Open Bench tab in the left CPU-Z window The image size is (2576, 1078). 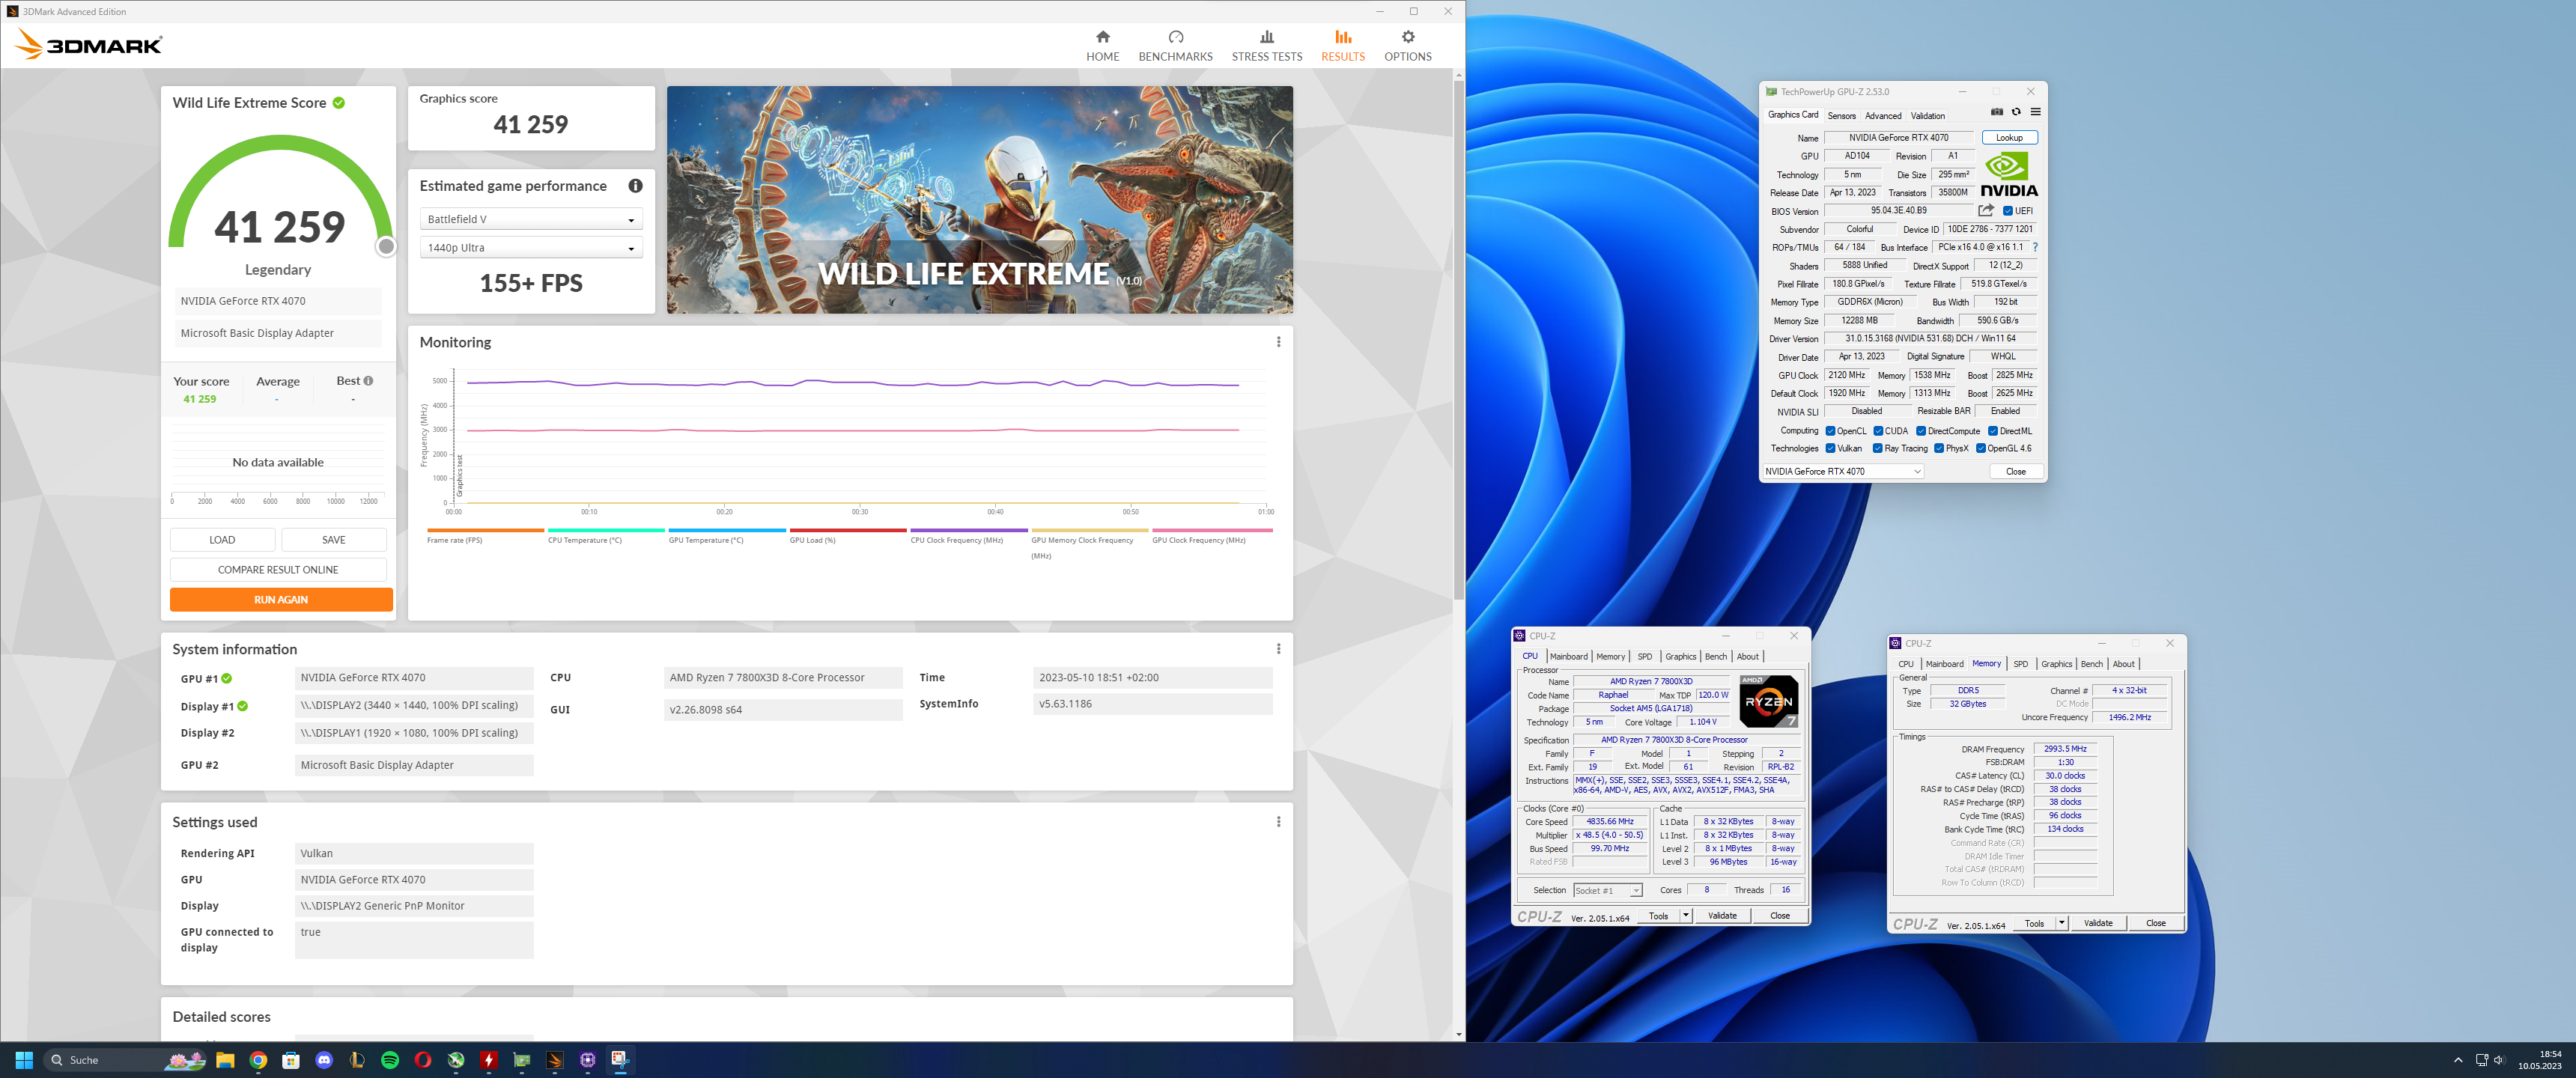point(1715,657)
